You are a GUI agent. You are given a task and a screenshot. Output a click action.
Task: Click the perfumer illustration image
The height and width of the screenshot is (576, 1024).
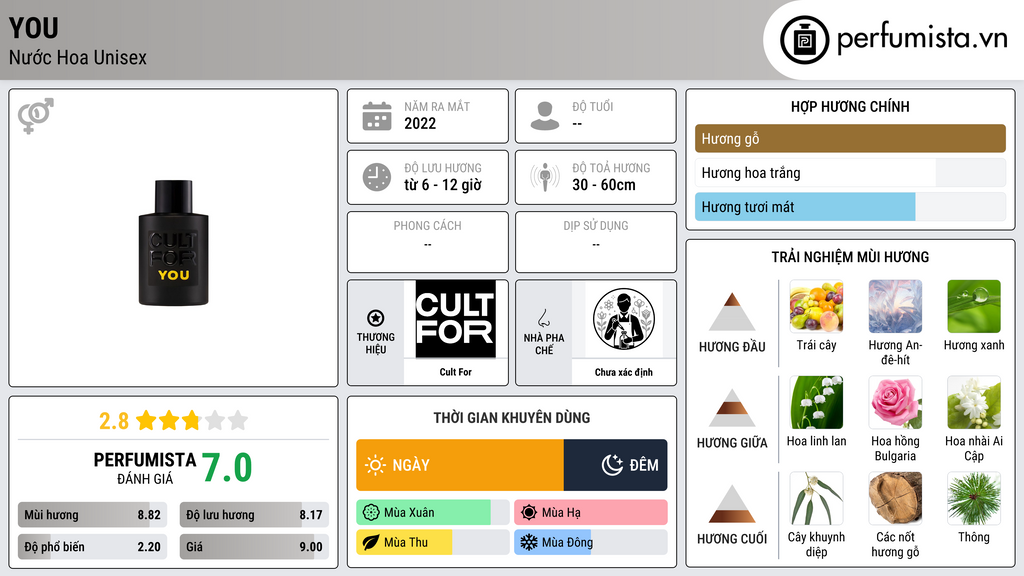(624, 319)
